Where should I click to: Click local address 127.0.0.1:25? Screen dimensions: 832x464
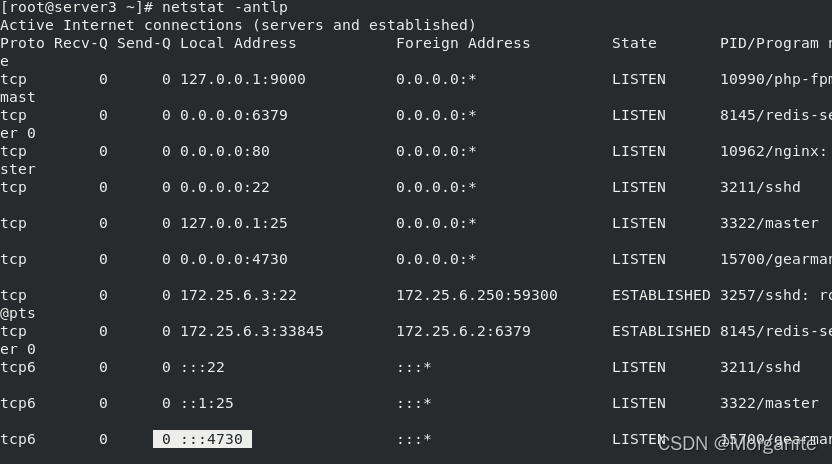(x=233, y=224)
